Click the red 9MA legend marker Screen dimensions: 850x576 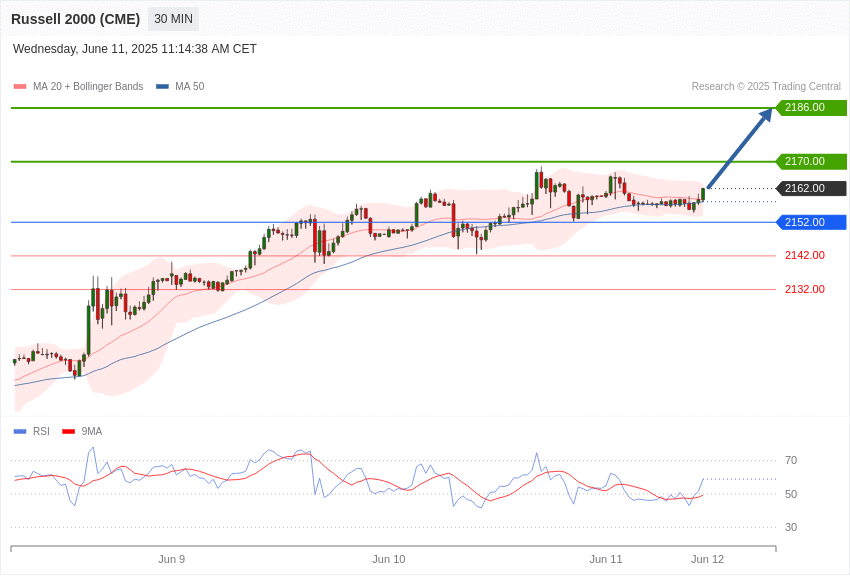coord(68,431)
